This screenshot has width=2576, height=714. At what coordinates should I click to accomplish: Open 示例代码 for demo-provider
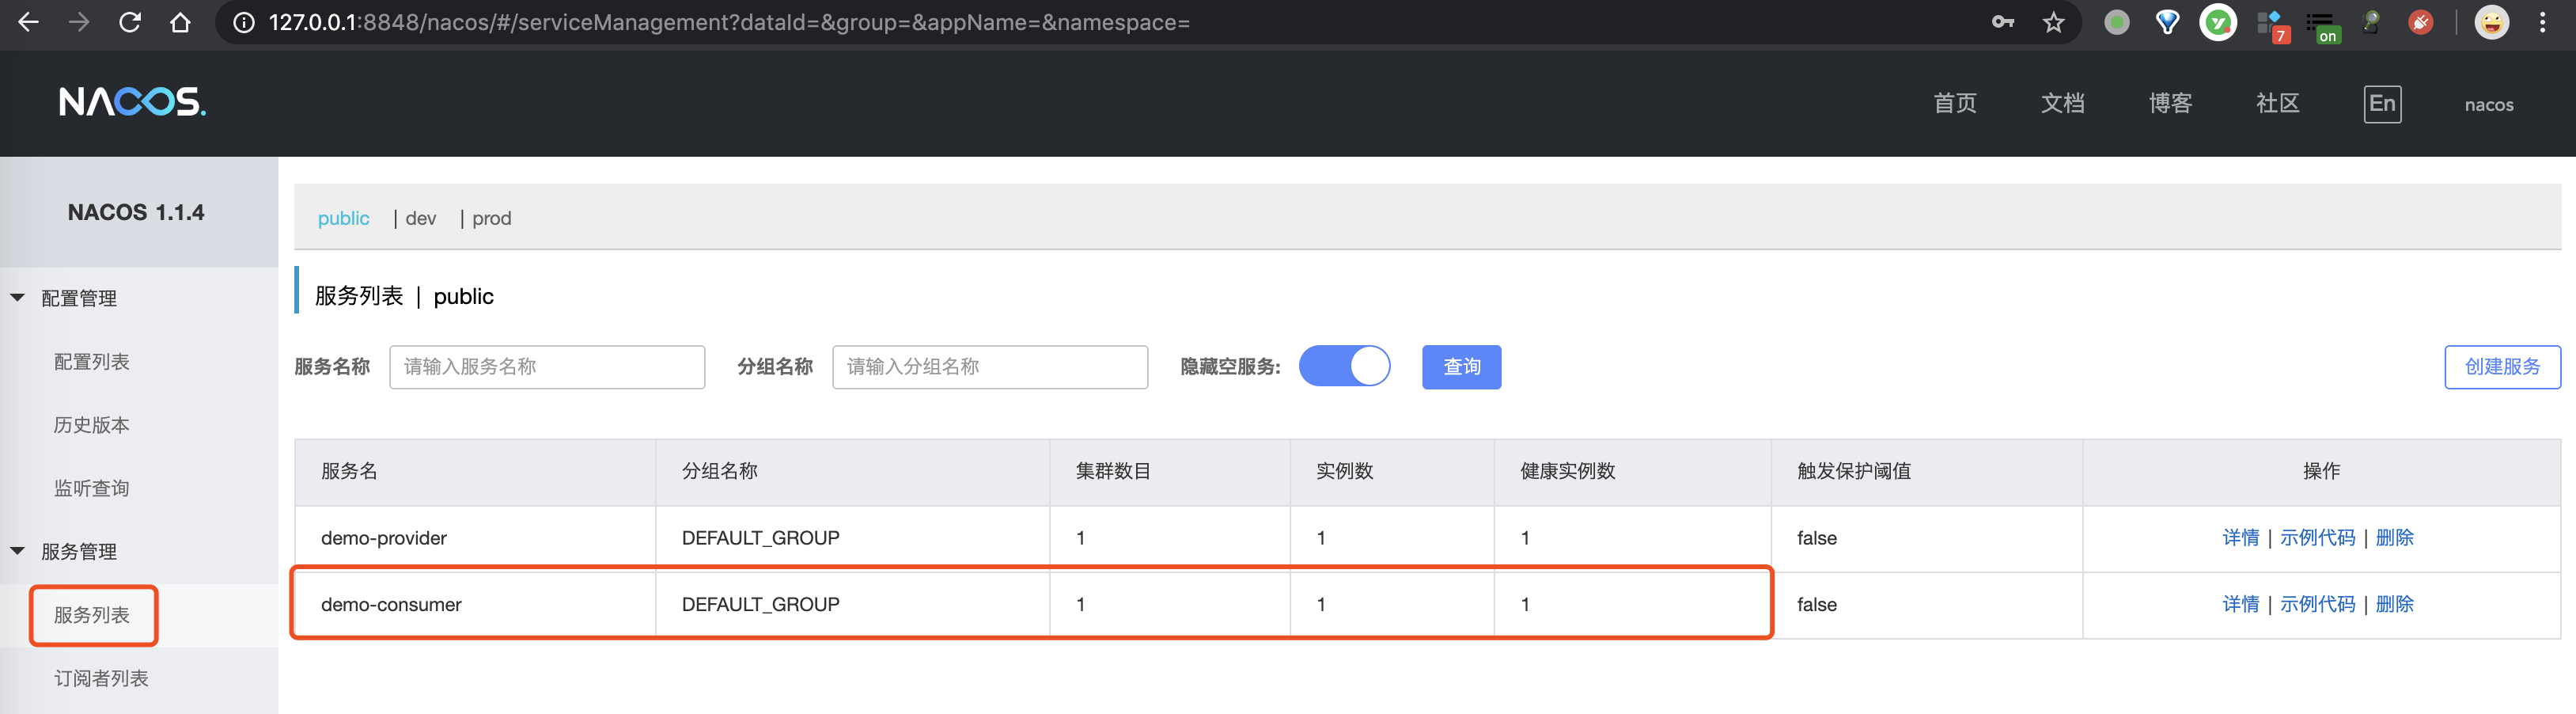pos(2317,538)
